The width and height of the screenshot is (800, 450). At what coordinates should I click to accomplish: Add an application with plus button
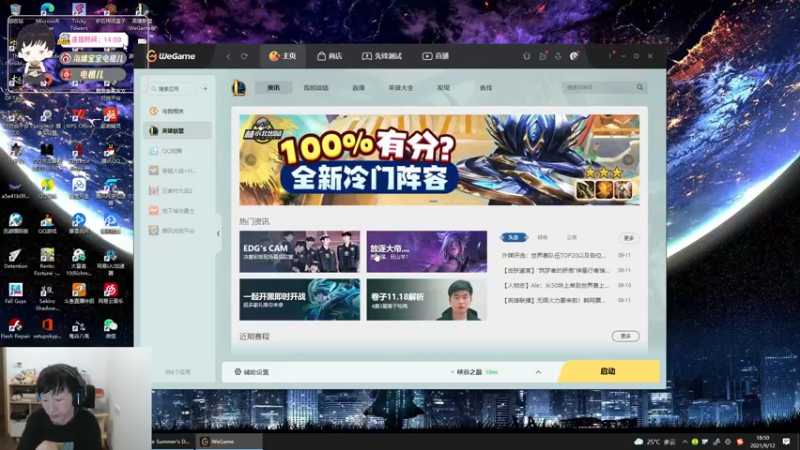coord(205,89)
